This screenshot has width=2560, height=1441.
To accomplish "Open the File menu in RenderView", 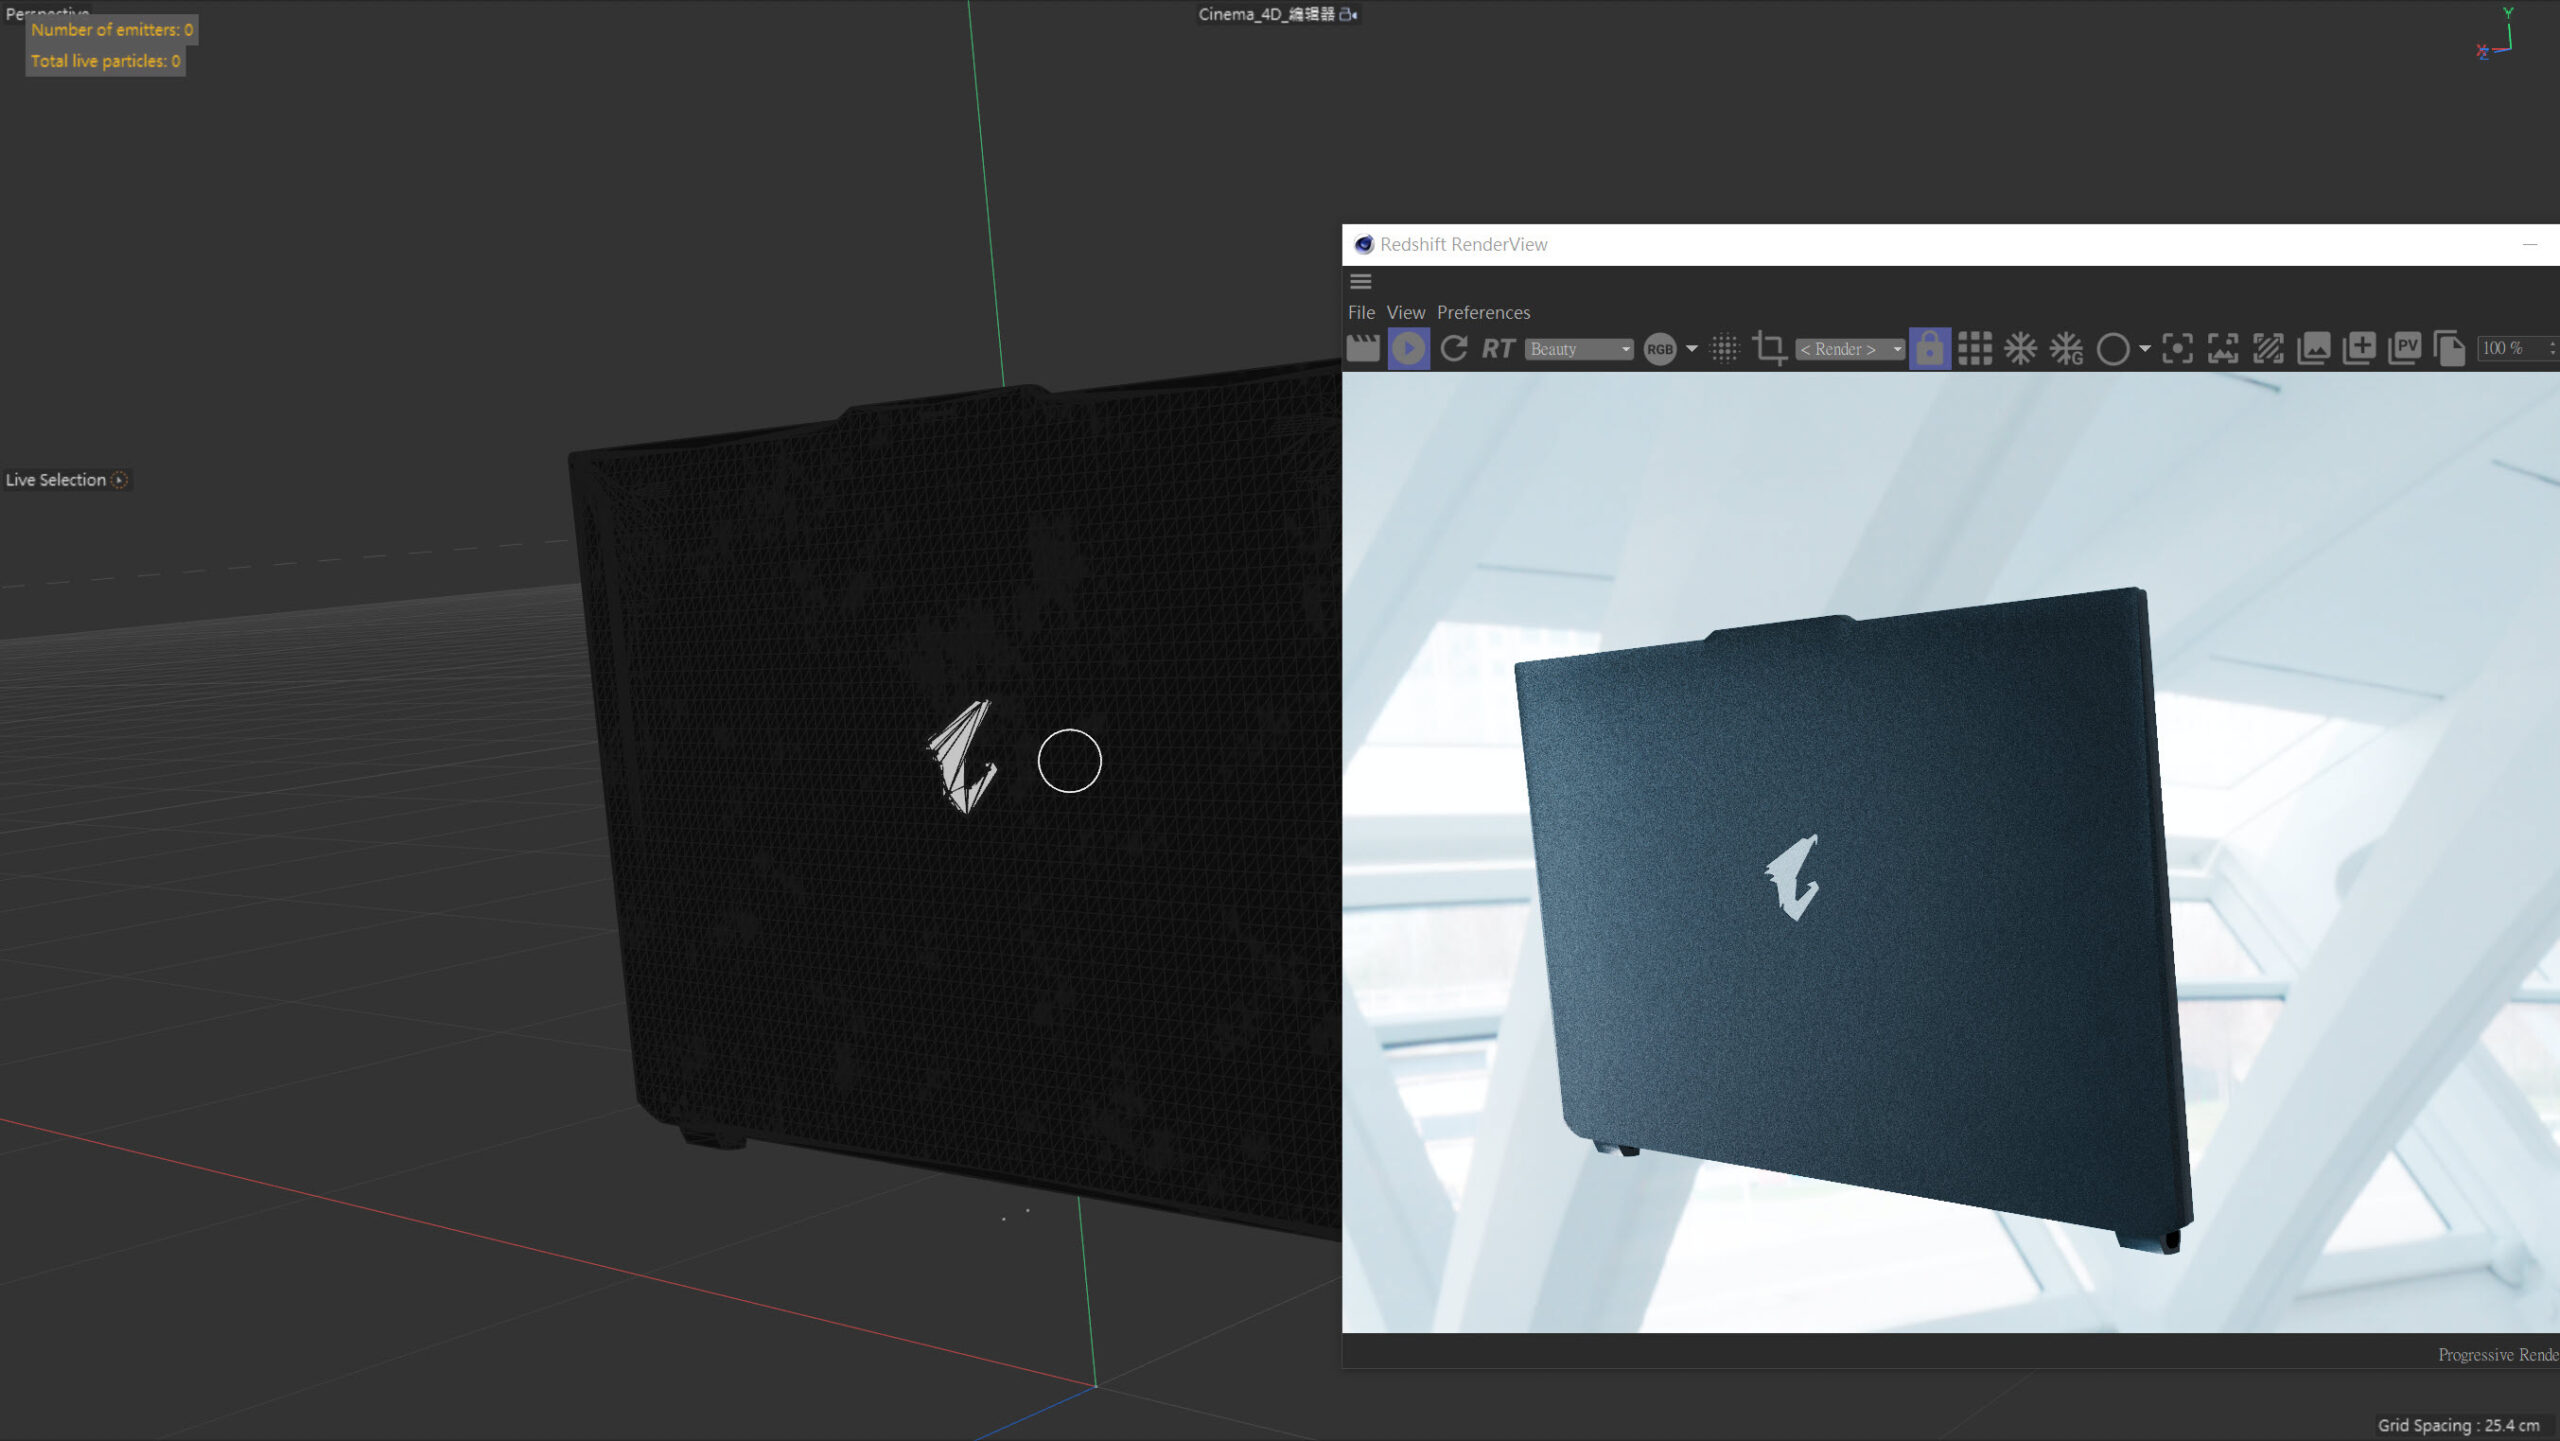I will tap(1361, 312).
